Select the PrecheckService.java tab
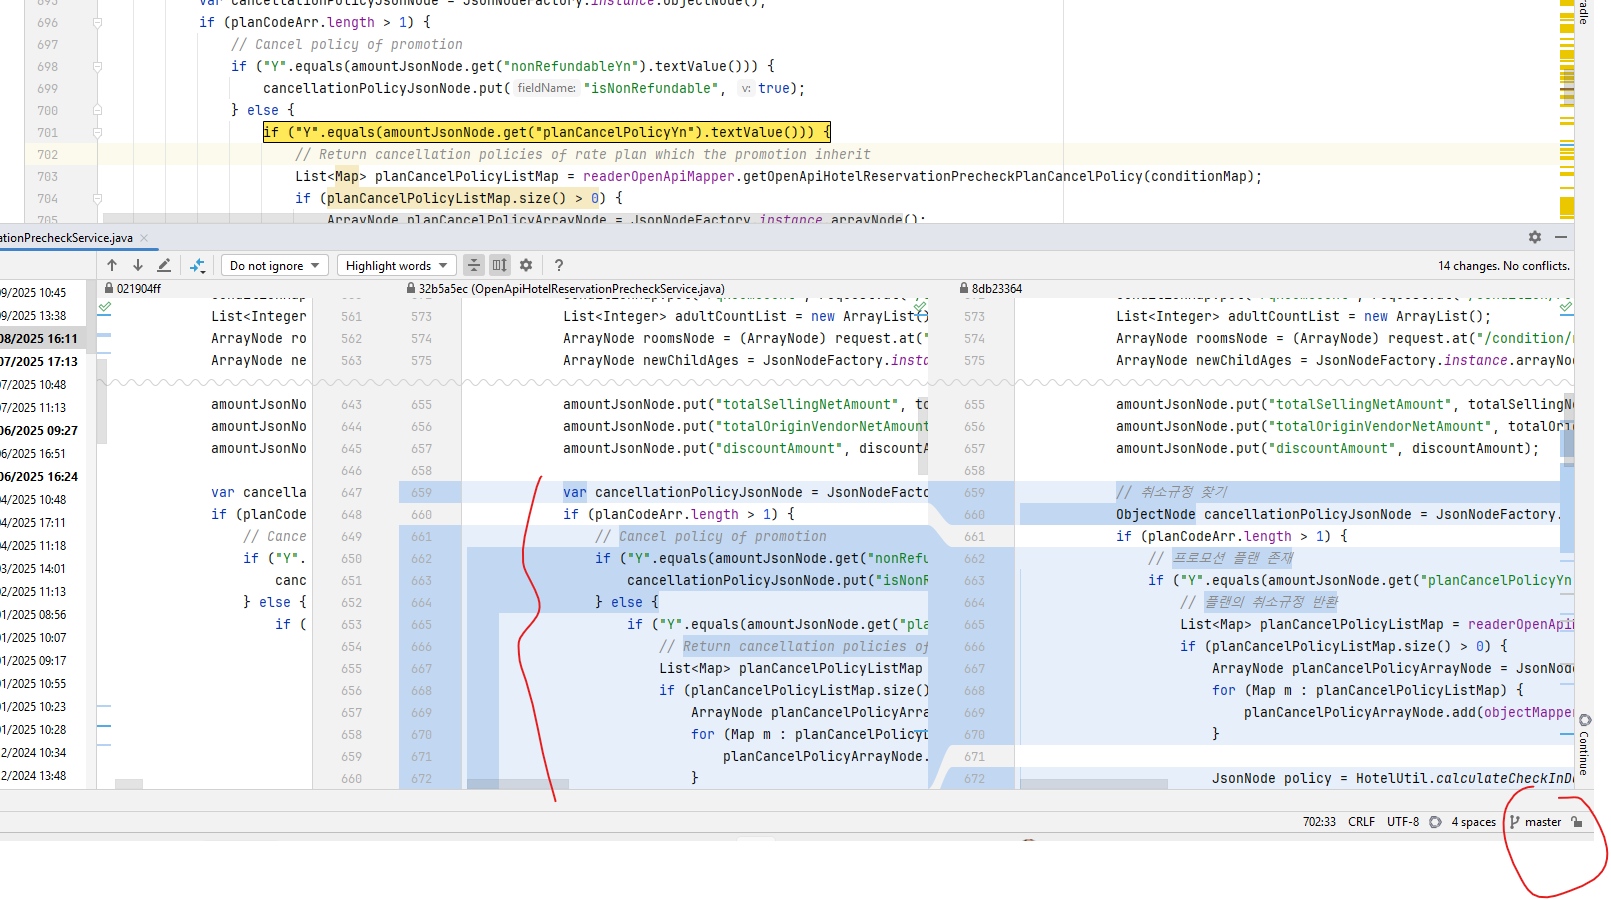 [66, 238]
